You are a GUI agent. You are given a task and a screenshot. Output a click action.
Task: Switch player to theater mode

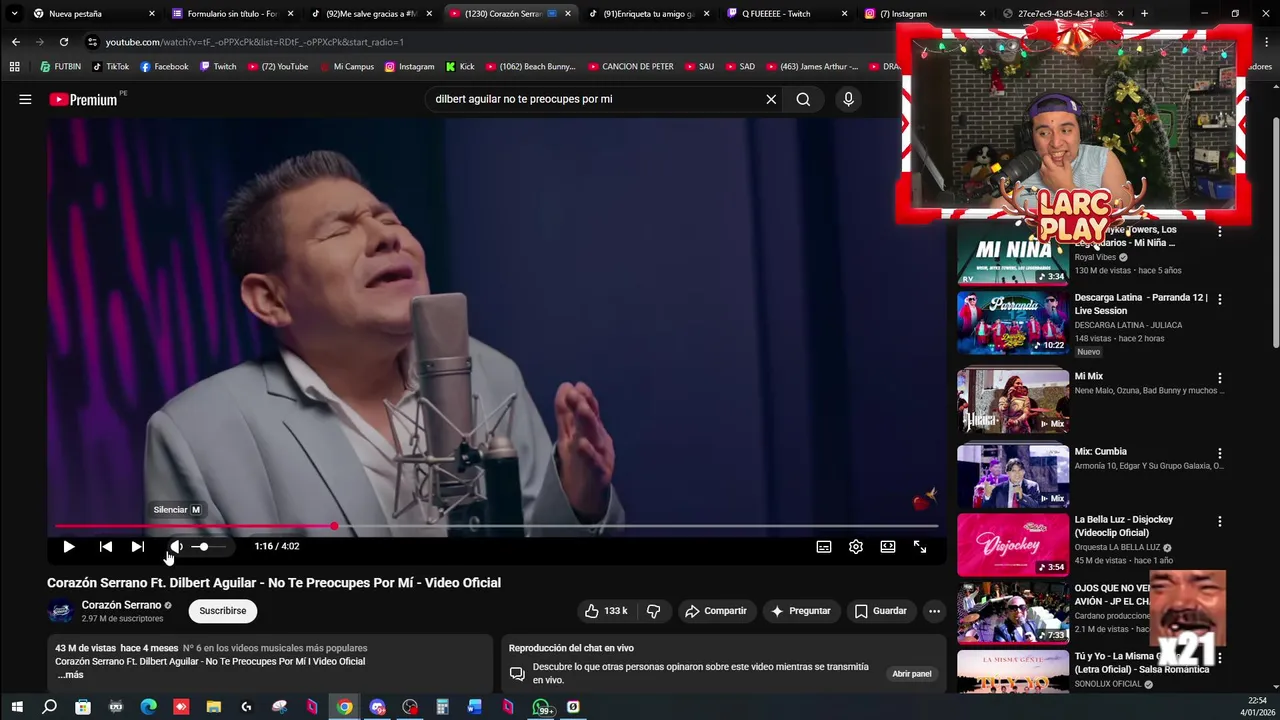[888, 547]
